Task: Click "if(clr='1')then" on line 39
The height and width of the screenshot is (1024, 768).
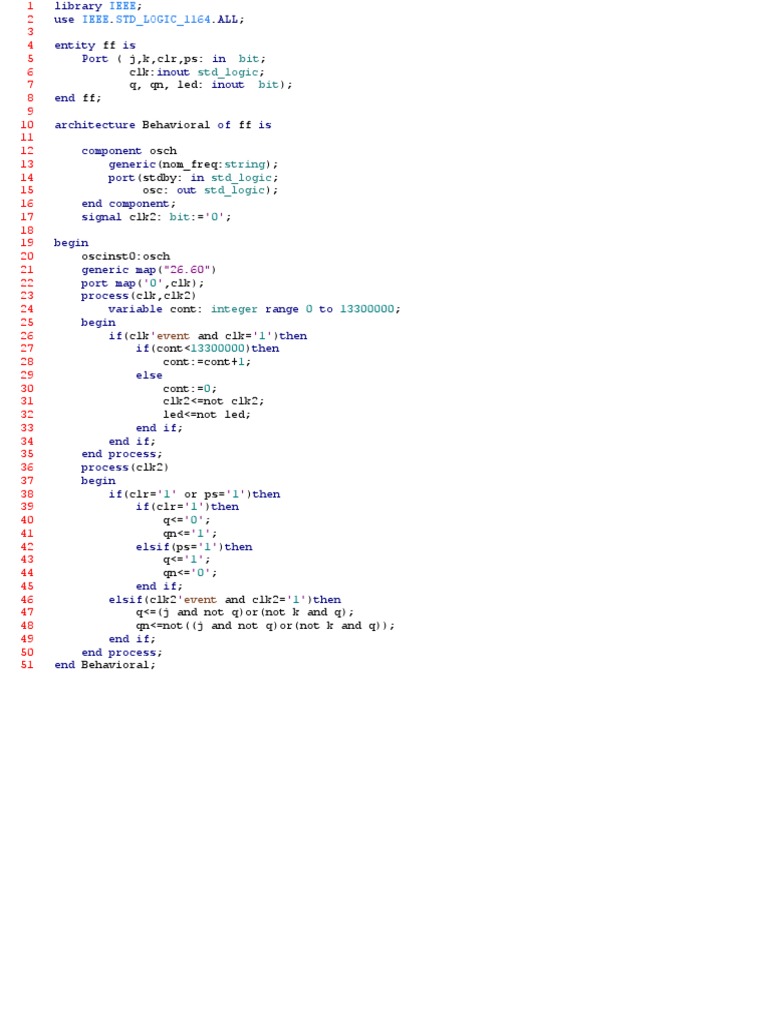Action: click(187, 507)
